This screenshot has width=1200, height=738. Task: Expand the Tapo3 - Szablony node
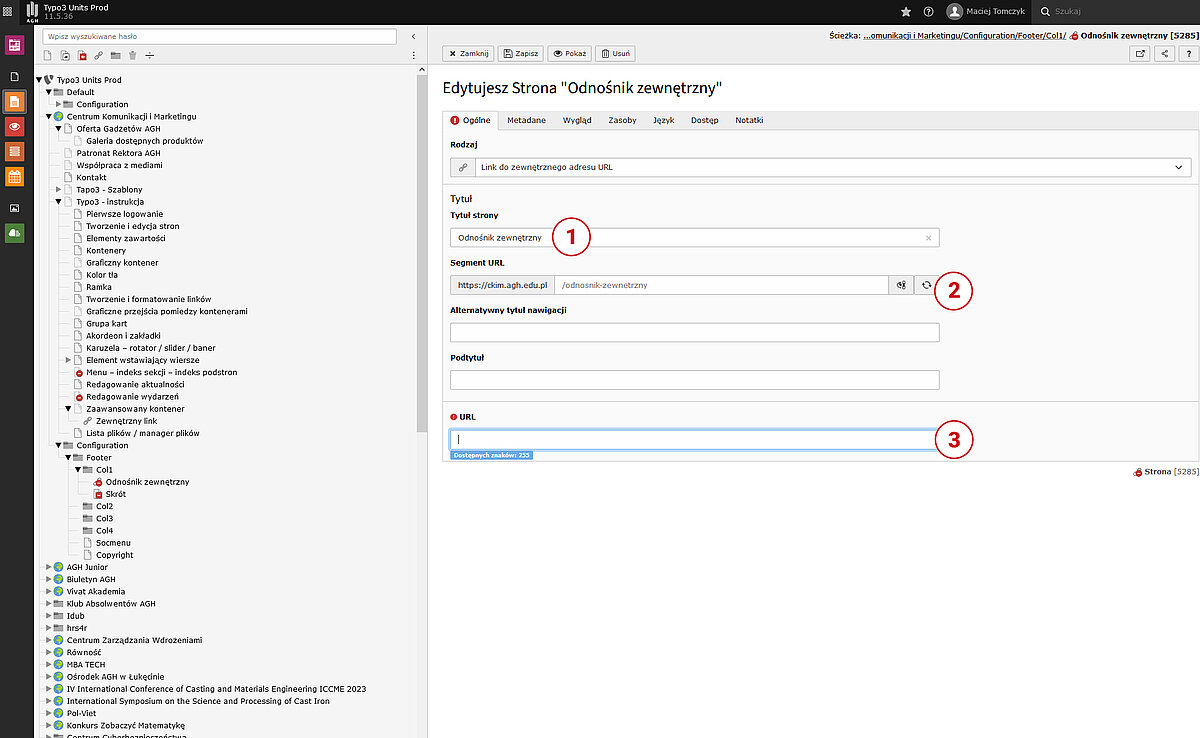pos(58,189)
